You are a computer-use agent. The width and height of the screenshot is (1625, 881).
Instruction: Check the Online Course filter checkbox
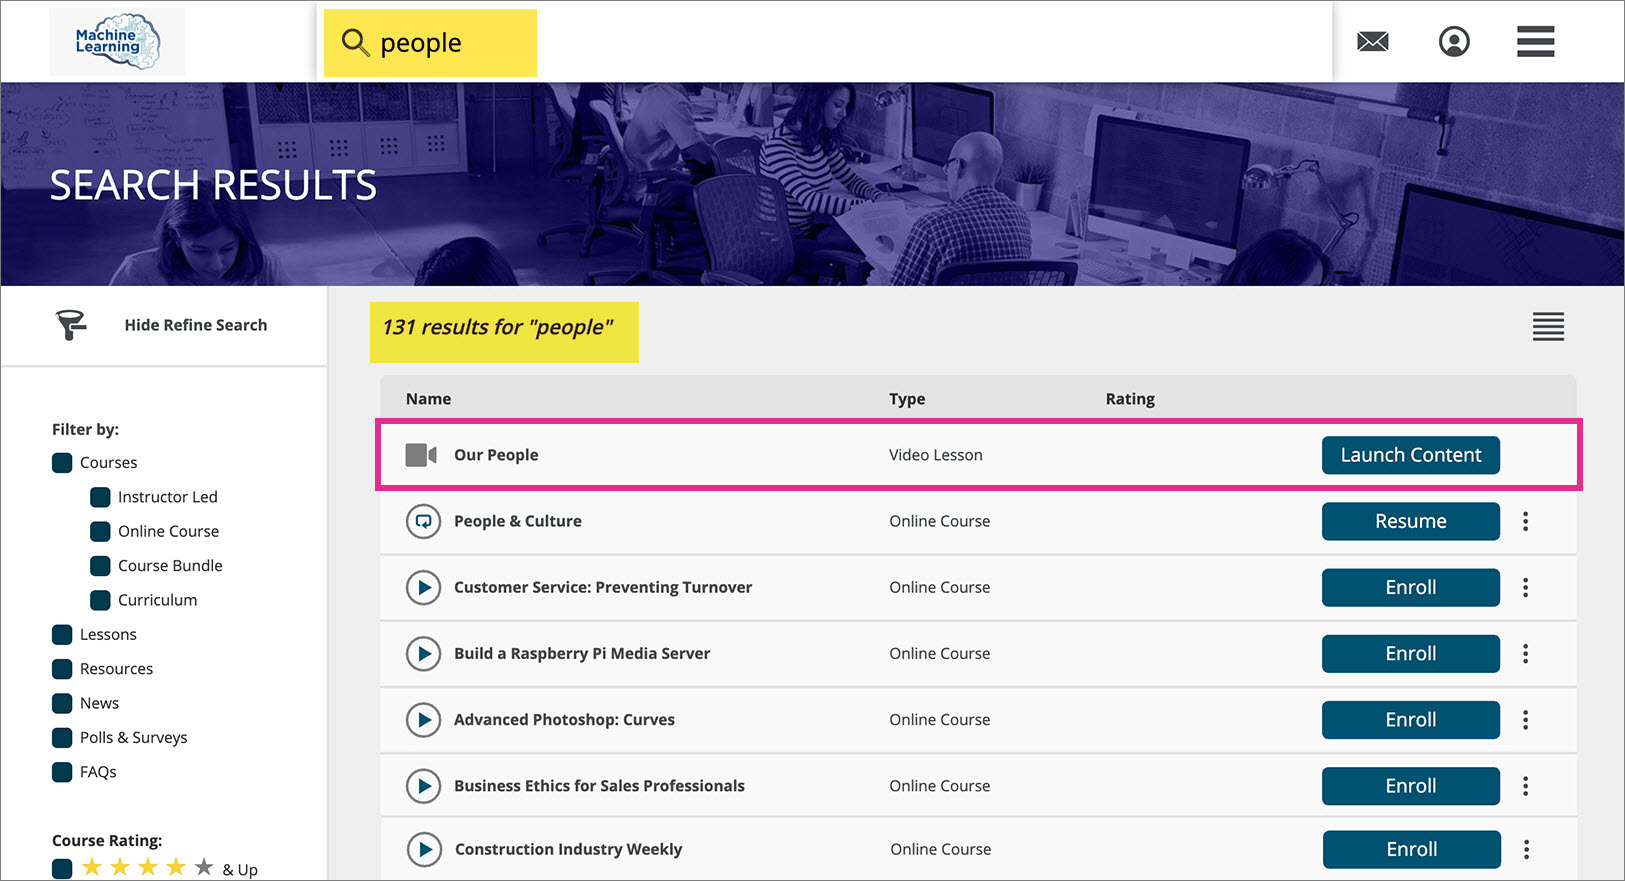(100, 531)
